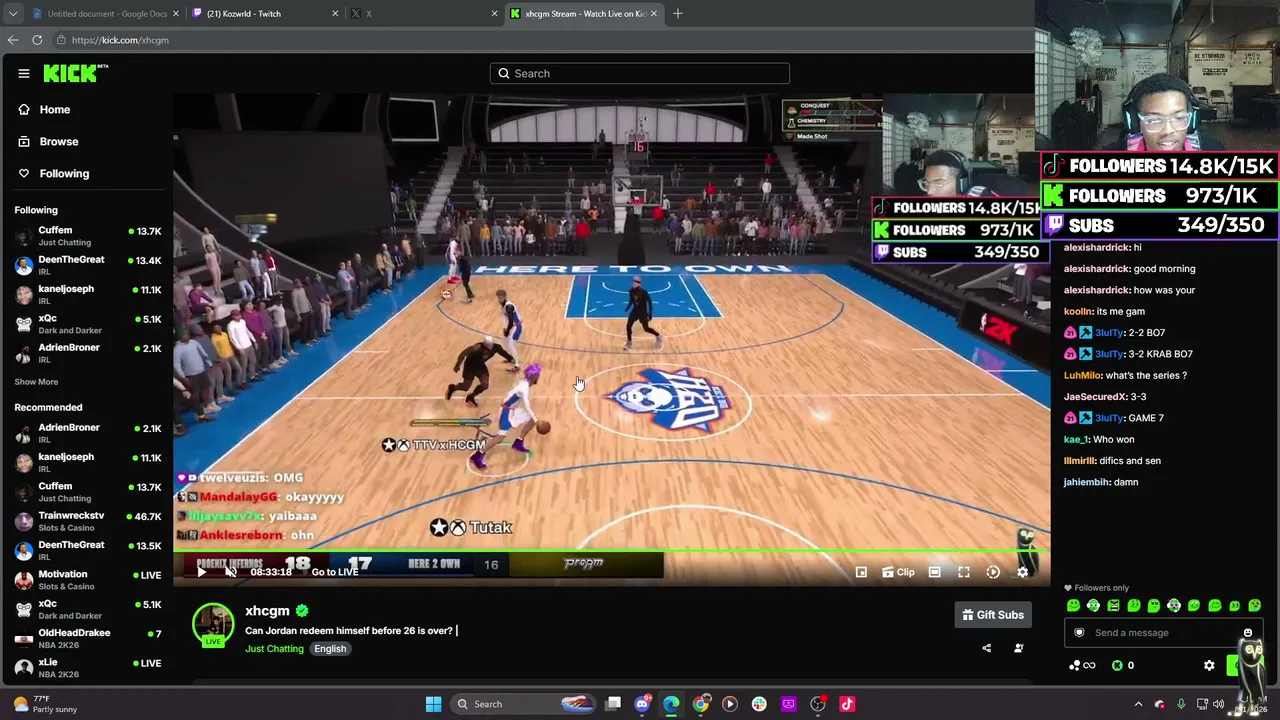This screenshot has width=1280, height=720.
Task: Open Trainwreckstv in Recommended list
Action: point(88,521)
